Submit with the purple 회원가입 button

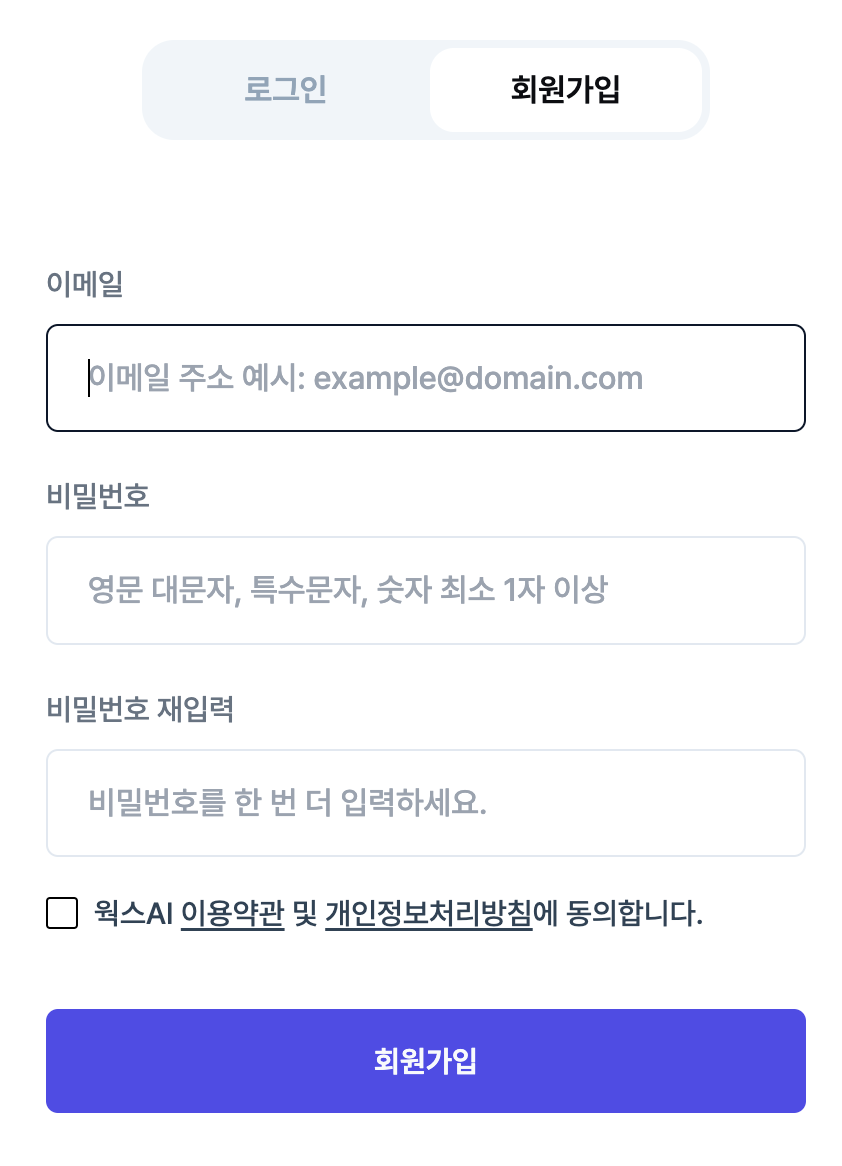pyautogui.click(x=425, y=1060)
